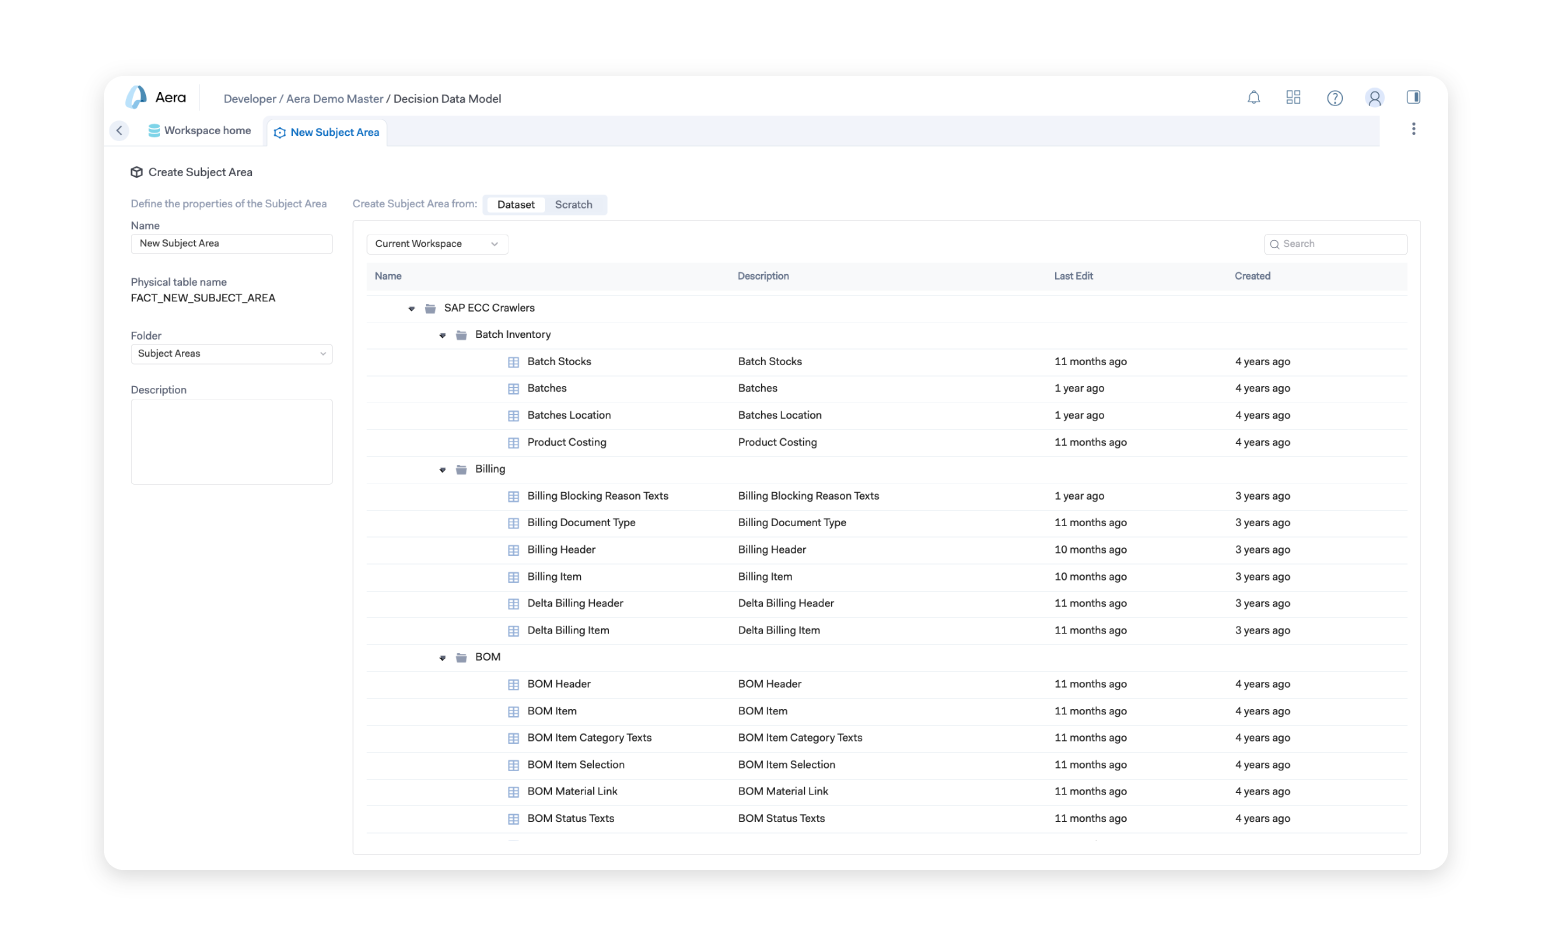
Task: Click the Aera logo icon
Action: [136, 97]
